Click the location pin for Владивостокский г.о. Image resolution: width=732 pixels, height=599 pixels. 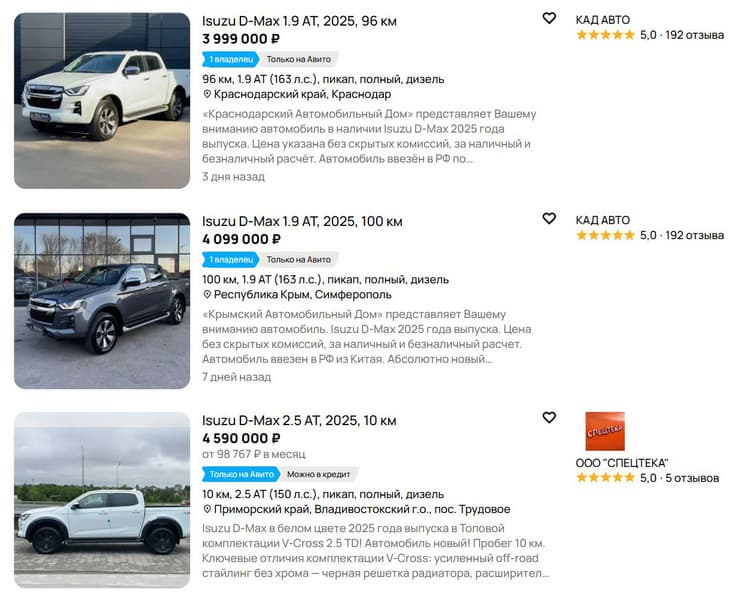point(207,509)
